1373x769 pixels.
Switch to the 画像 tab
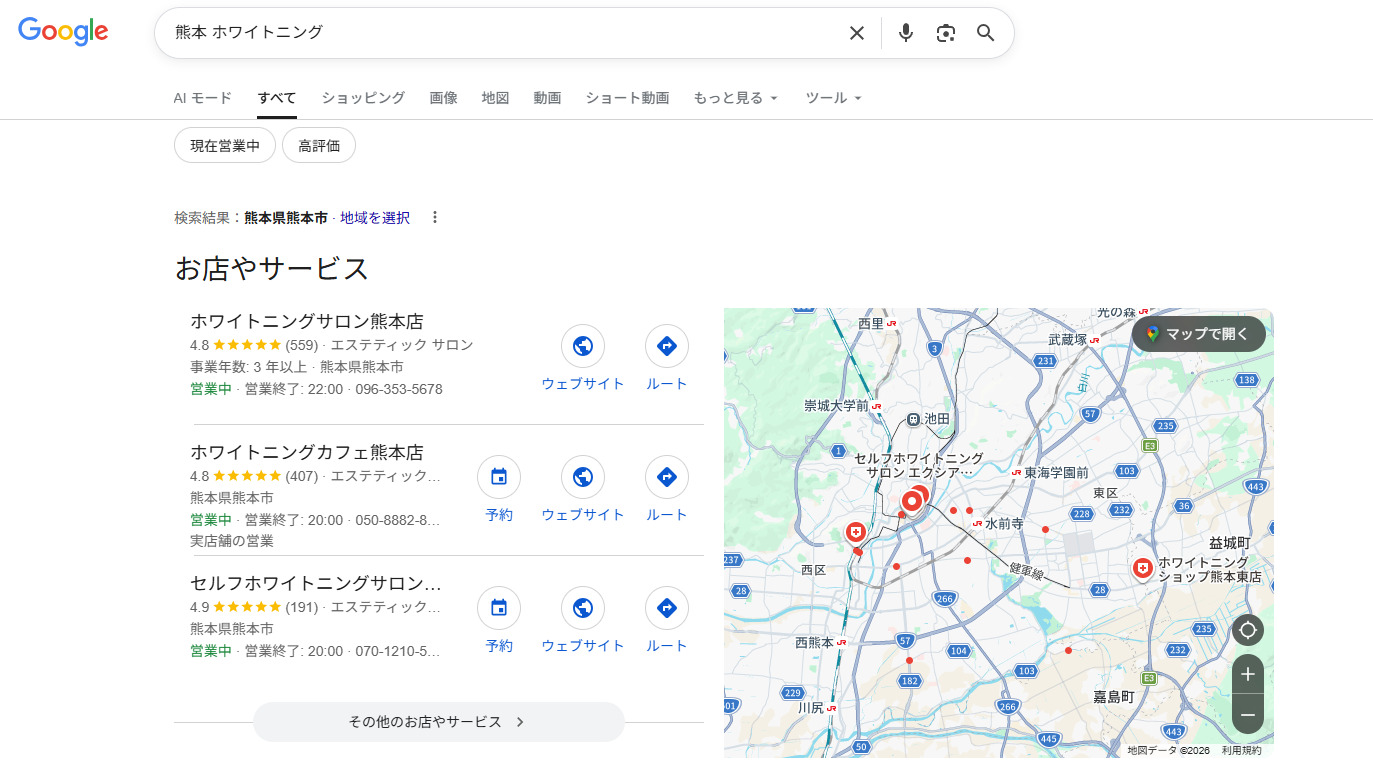[443, 97]
